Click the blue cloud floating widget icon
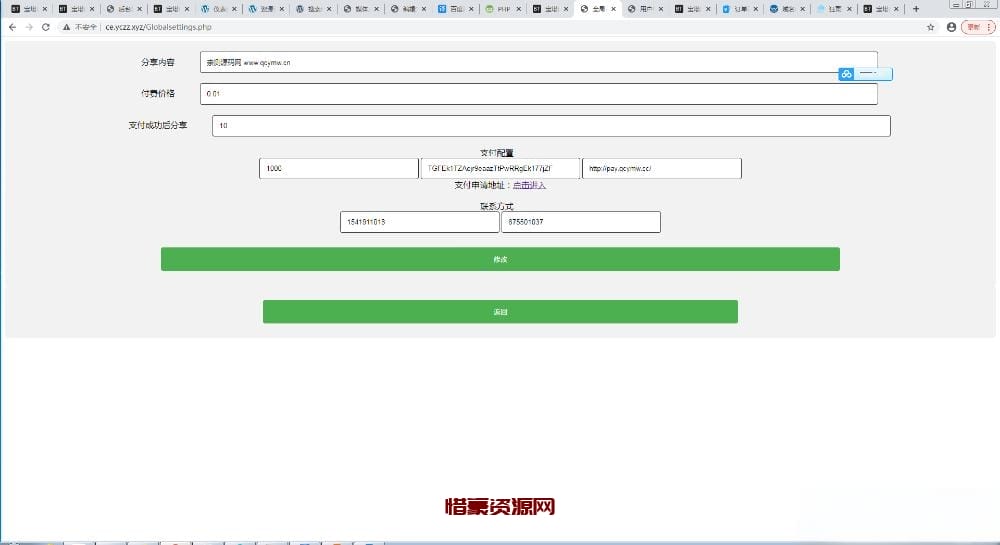This screenshot has width=1000, height=545. coord(846,74)
